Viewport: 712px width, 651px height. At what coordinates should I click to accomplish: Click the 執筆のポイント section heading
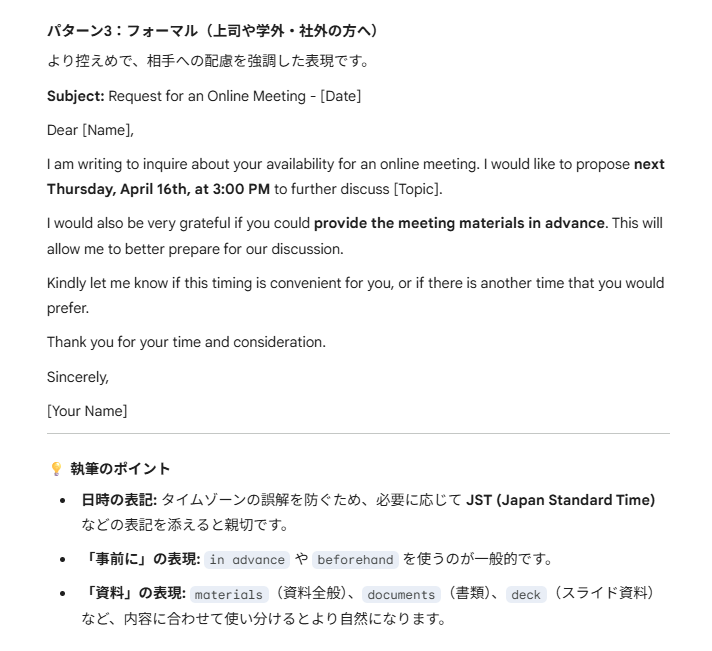(120, 469)
